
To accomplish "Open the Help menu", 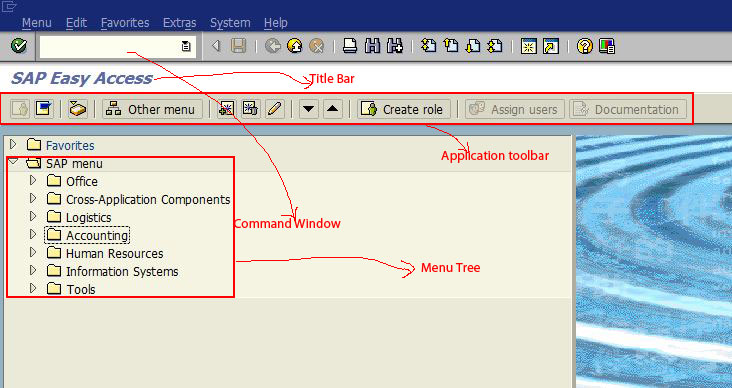I will point(275,22).
